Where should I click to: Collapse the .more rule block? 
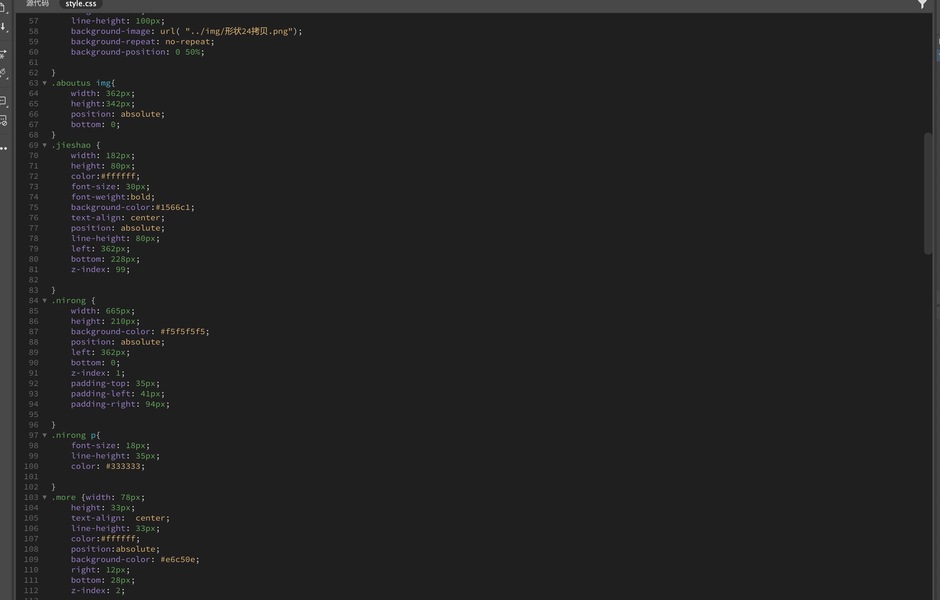[44, 497]
